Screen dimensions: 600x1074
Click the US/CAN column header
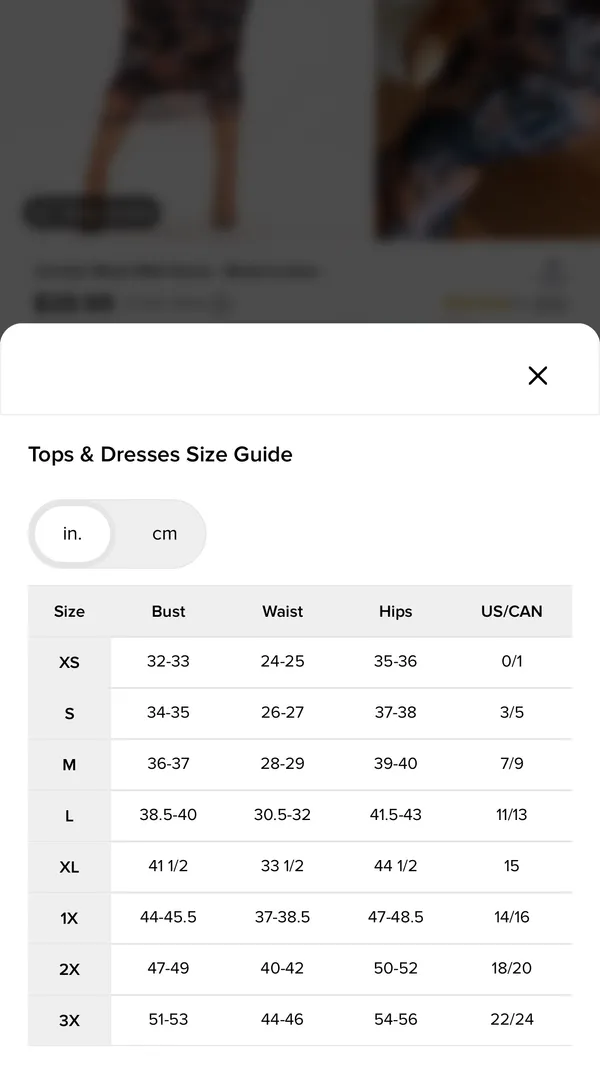[512, 612]
